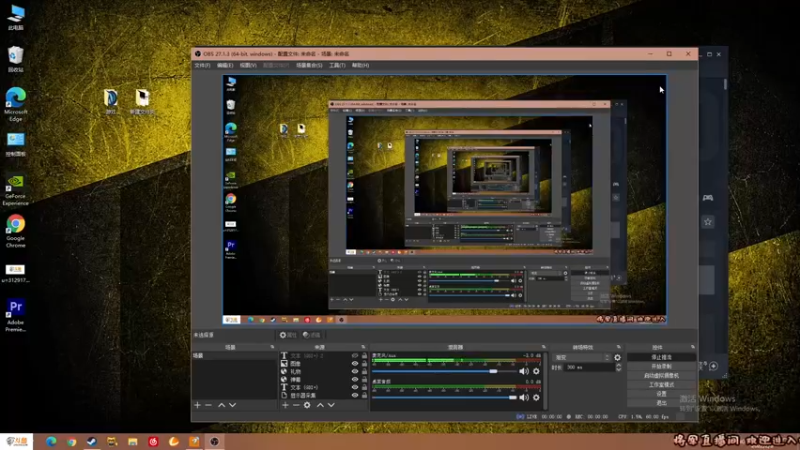Open source properties gear in Sources toolbar
The width and height of the screenshot is (800, 450).
point(307,405)
